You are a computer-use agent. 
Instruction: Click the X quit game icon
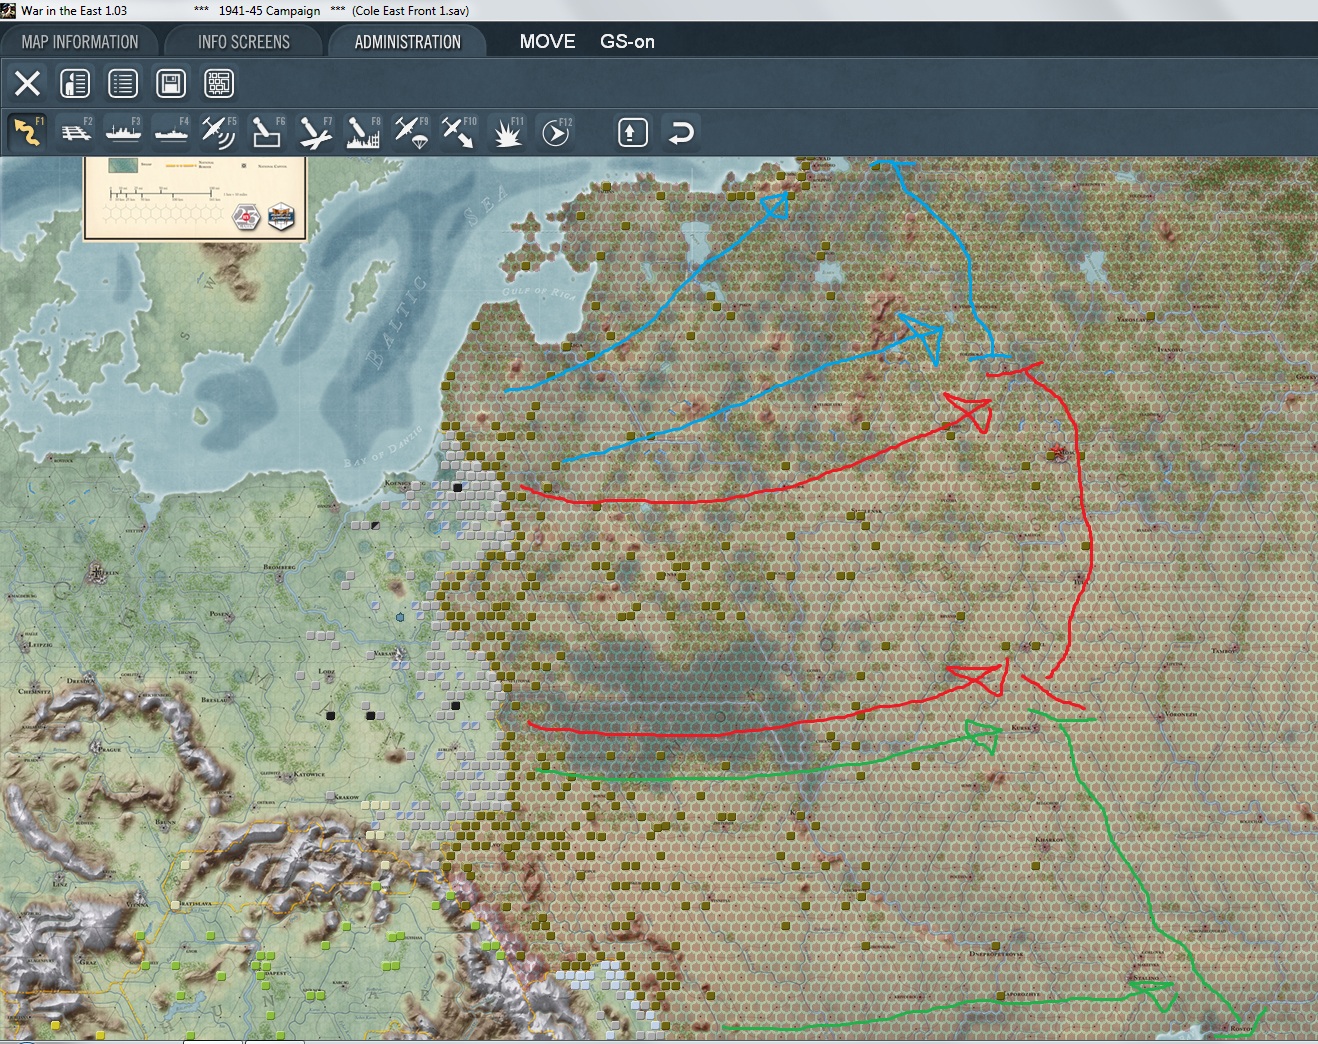27,83
